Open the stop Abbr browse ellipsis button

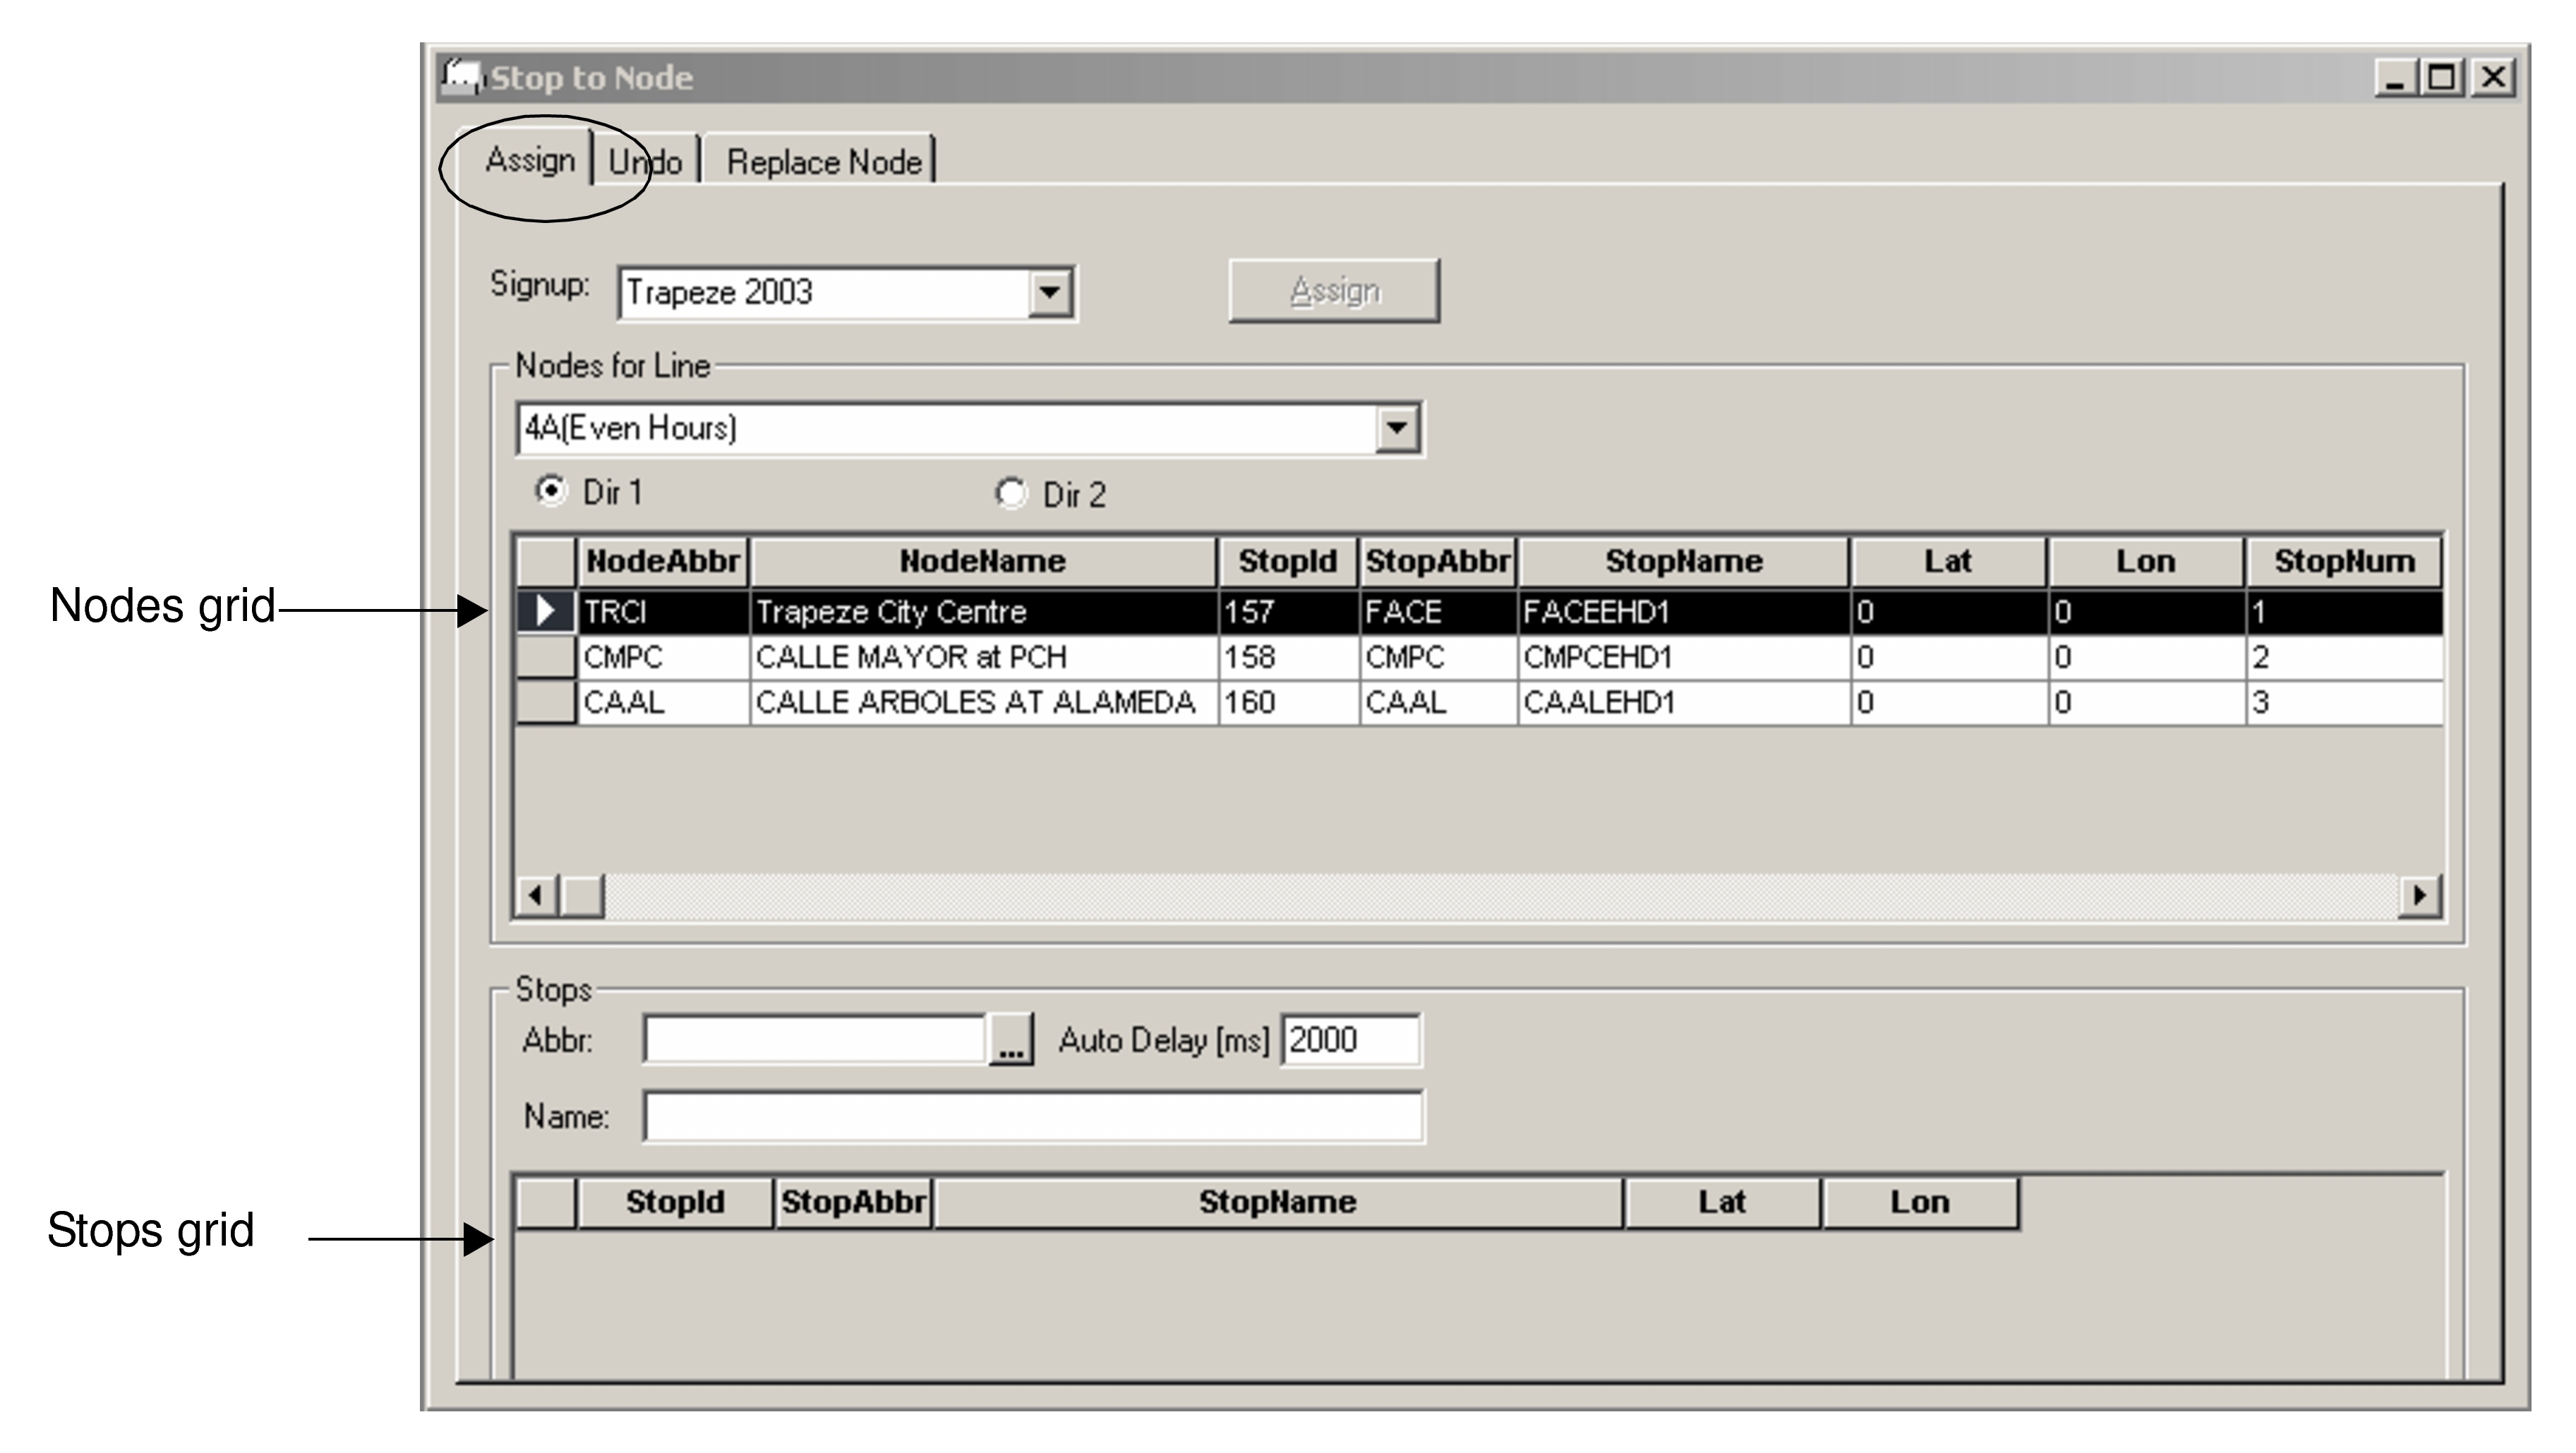click(1013, 1040)
